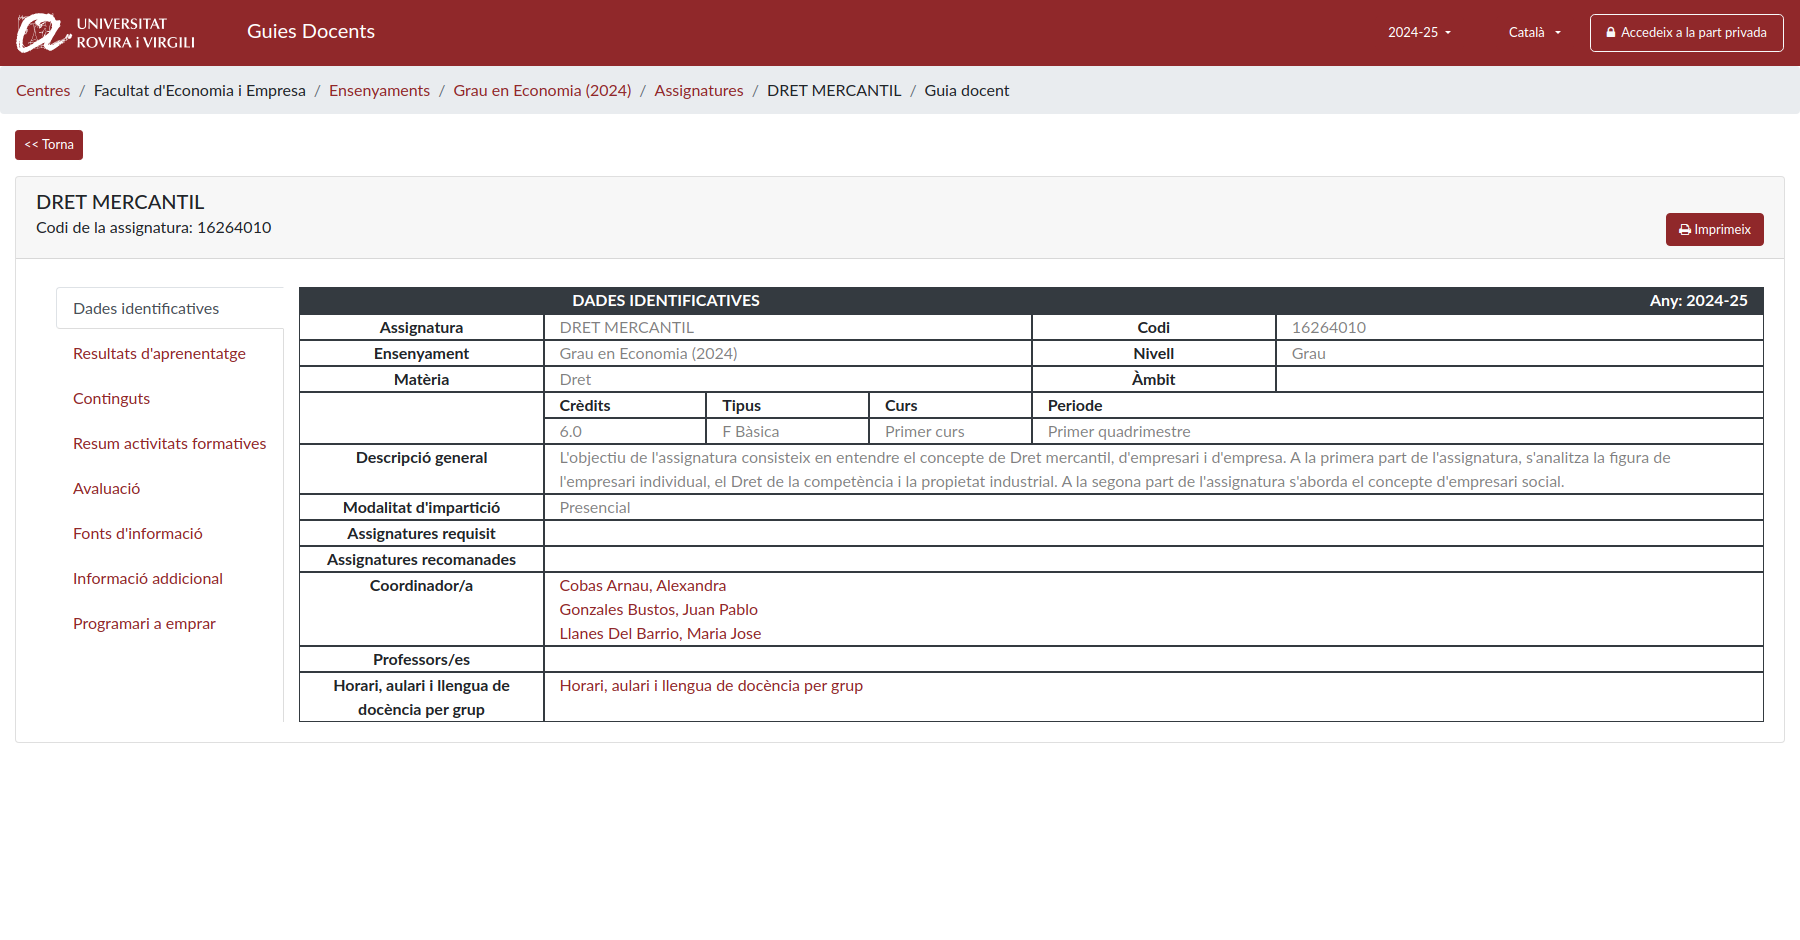Click the Universitat Rovira i Virgili logo
Viewport: 1800px width, 940px height.
[105, 31]
